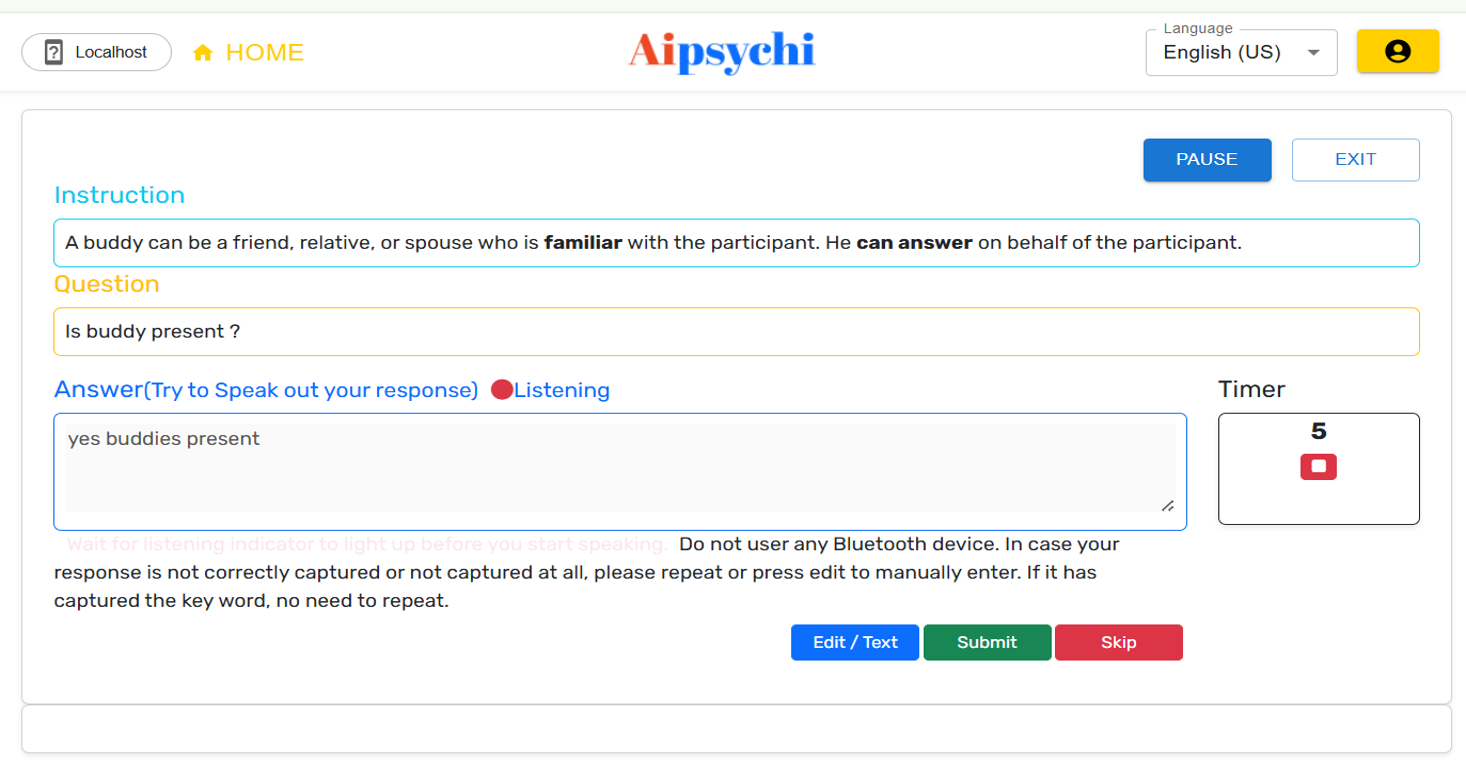This screenshot has height=763, width=1466.
Task: Expand the English (US) language selector
Action: pyautogui.click(x=1240, y=52)
